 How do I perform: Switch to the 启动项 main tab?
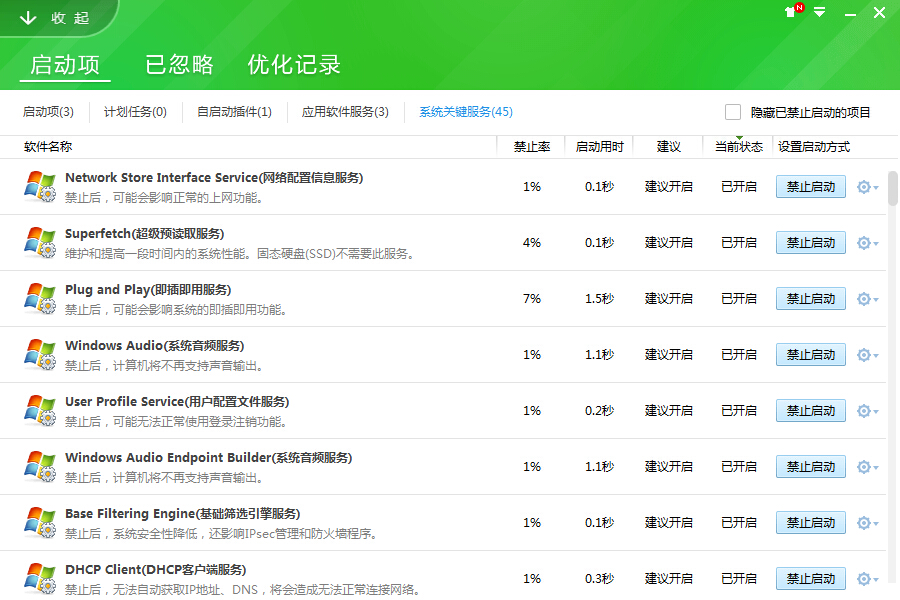click(x=65, y=64)
